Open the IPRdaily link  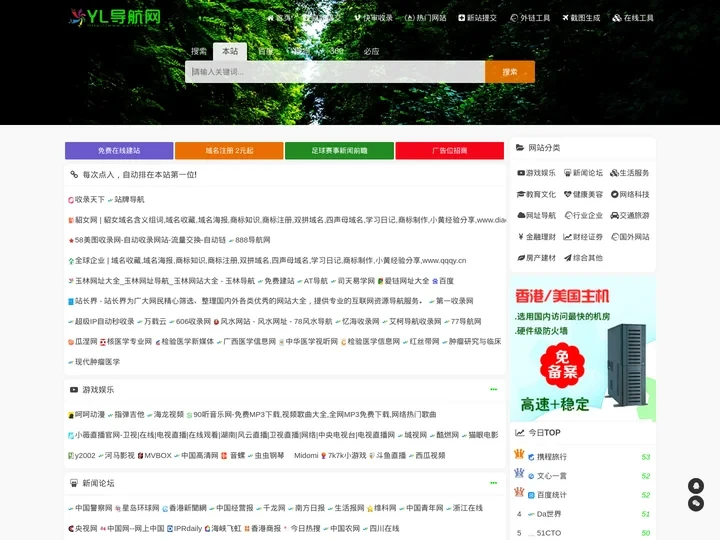tap(188, 529)
